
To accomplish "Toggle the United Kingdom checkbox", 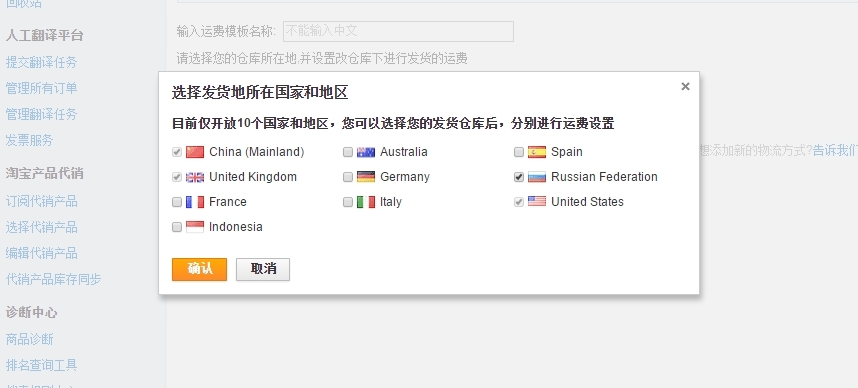I will (x=177, y=177).
